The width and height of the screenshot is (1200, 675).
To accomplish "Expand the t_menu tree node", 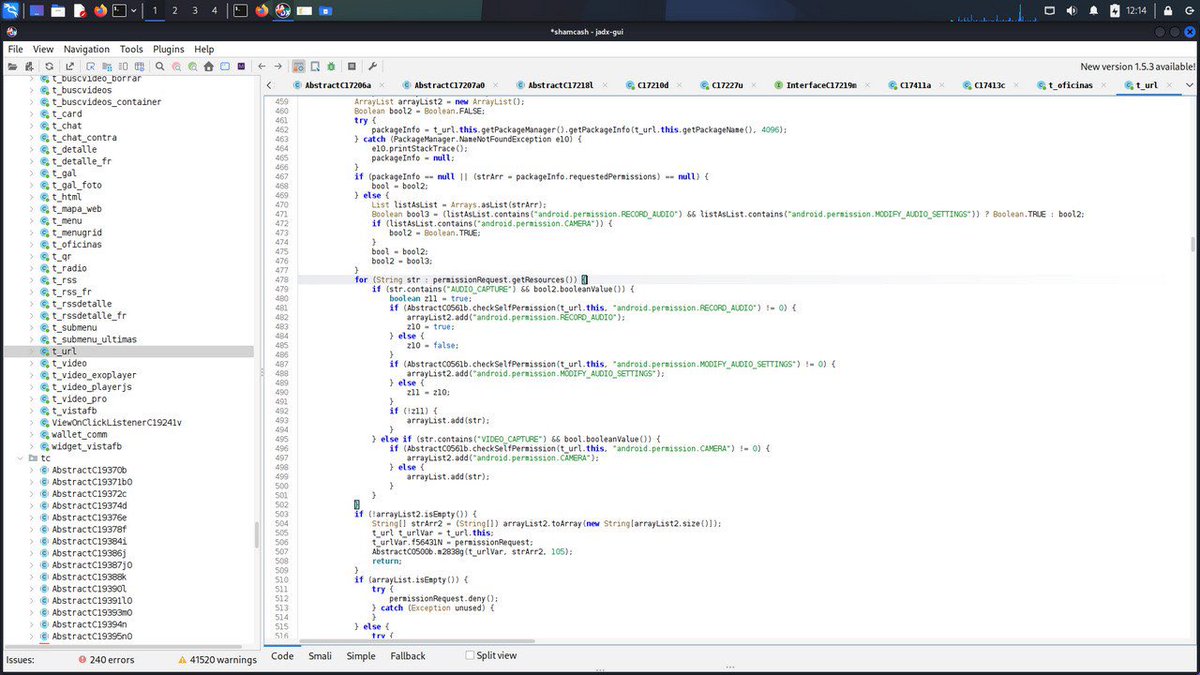I will coord(31,221).
